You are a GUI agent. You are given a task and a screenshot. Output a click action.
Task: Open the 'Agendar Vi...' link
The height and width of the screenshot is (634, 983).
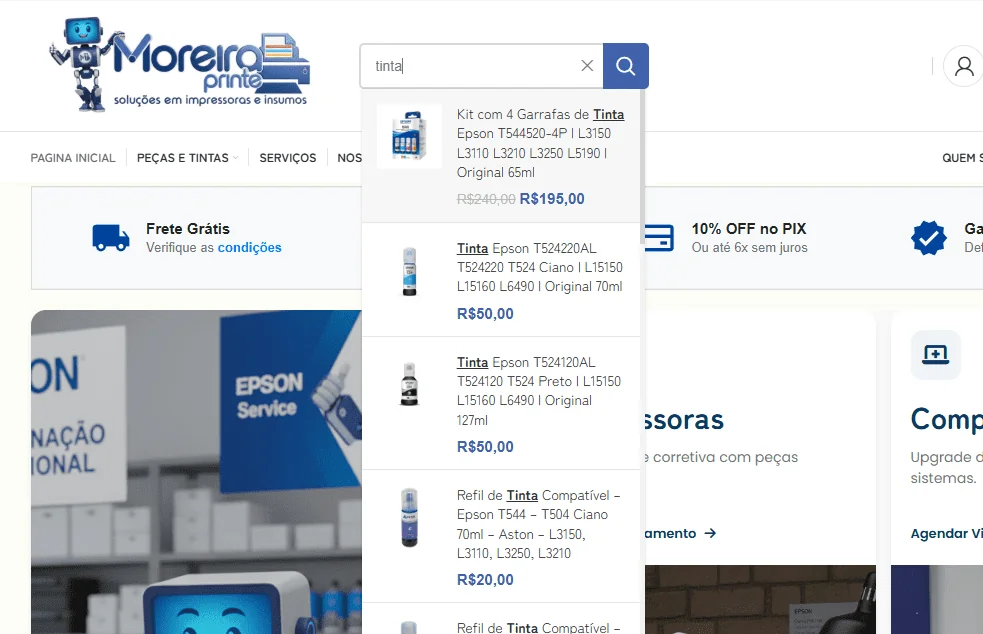click(x=947, y=533)
